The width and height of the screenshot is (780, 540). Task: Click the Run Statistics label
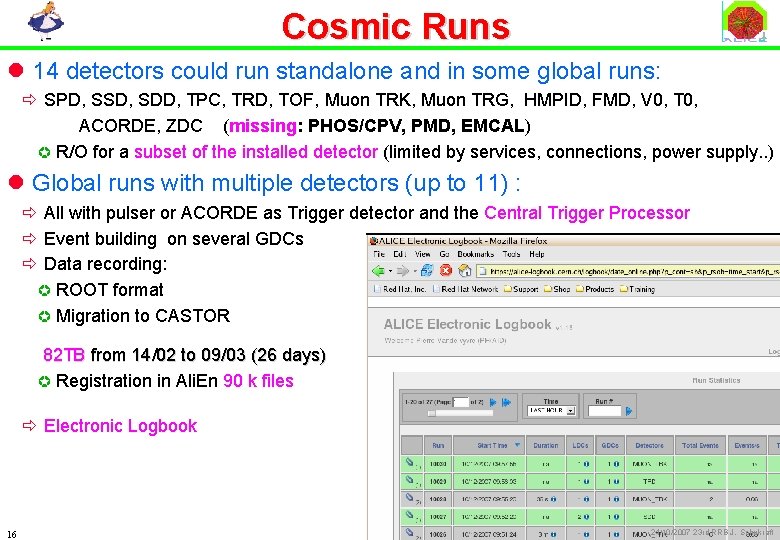point(716,380)
